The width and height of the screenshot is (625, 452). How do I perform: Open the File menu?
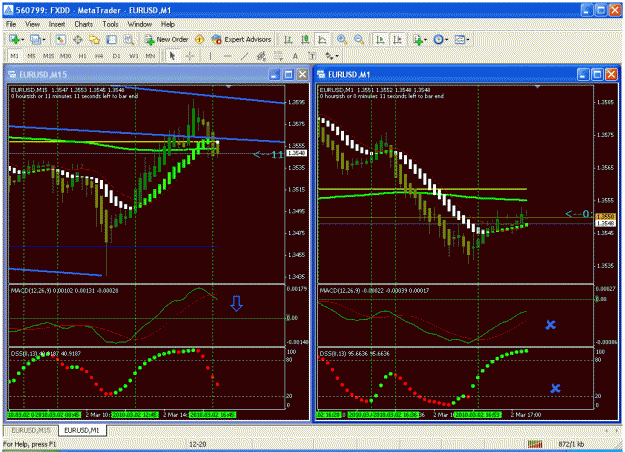pos(11,24)
